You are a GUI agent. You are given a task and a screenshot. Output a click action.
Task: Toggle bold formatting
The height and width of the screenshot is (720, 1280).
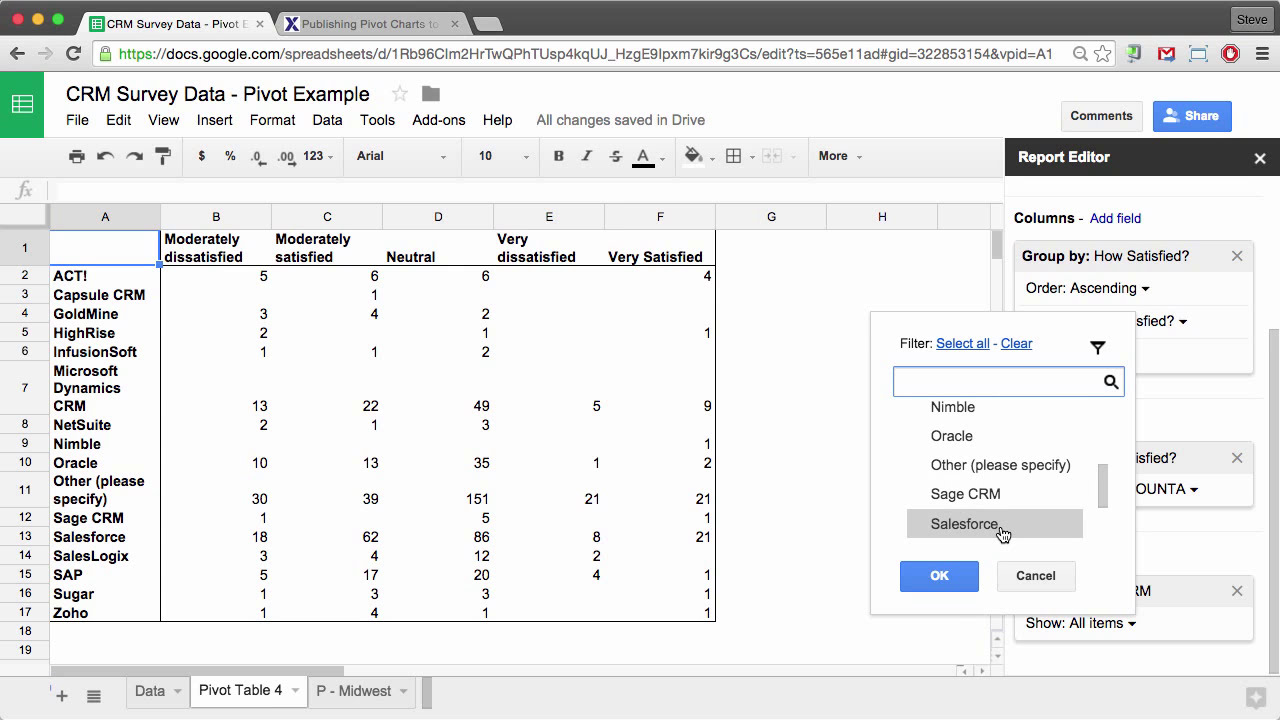click(x=559, y=156)
